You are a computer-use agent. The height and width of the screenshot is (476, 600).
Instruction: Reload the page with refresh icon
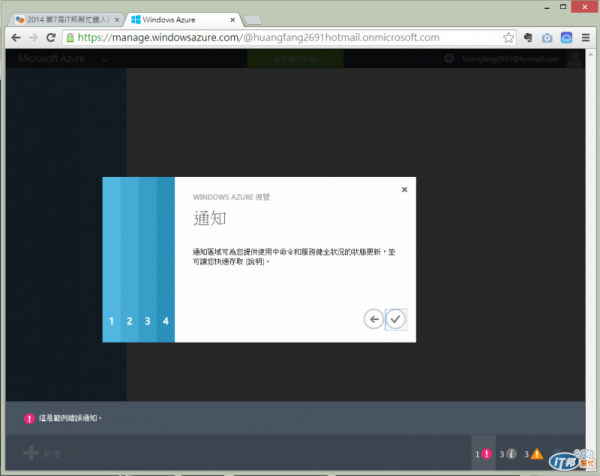coord(51,37)
